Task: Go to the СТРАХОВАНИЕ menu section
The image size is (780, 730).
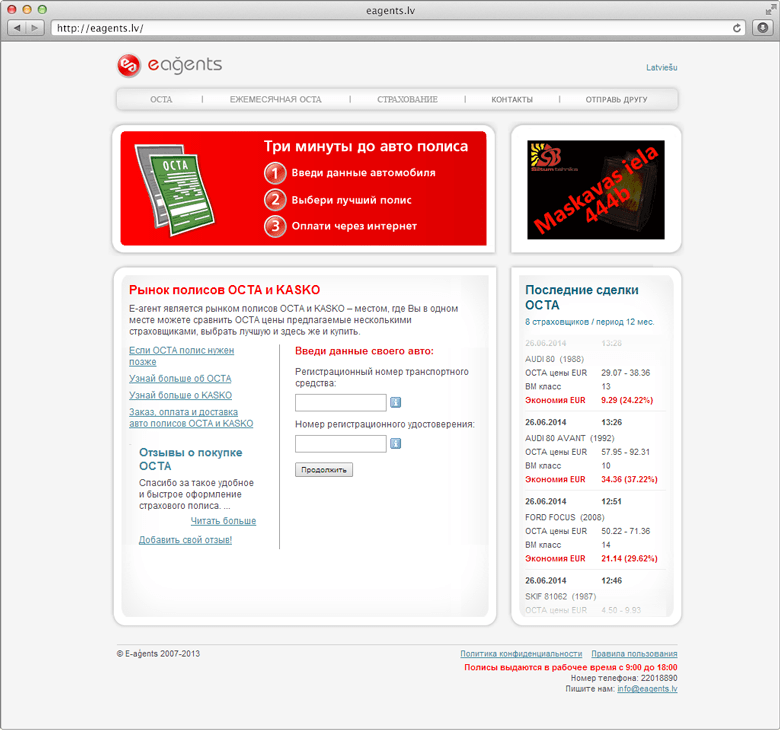Action: click(407, 100)
